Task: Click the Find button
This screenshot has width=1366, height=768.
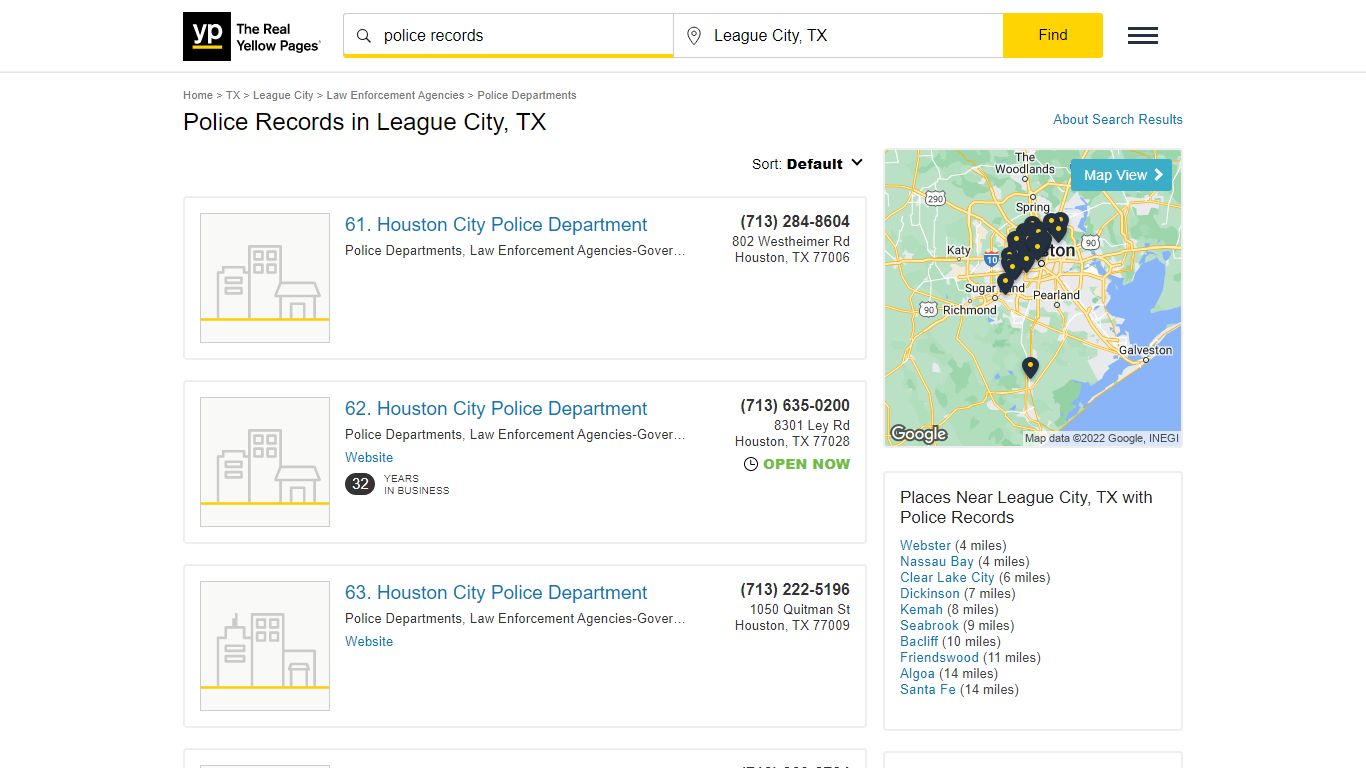Action: pyautogui.click(x=1053, y=35)
